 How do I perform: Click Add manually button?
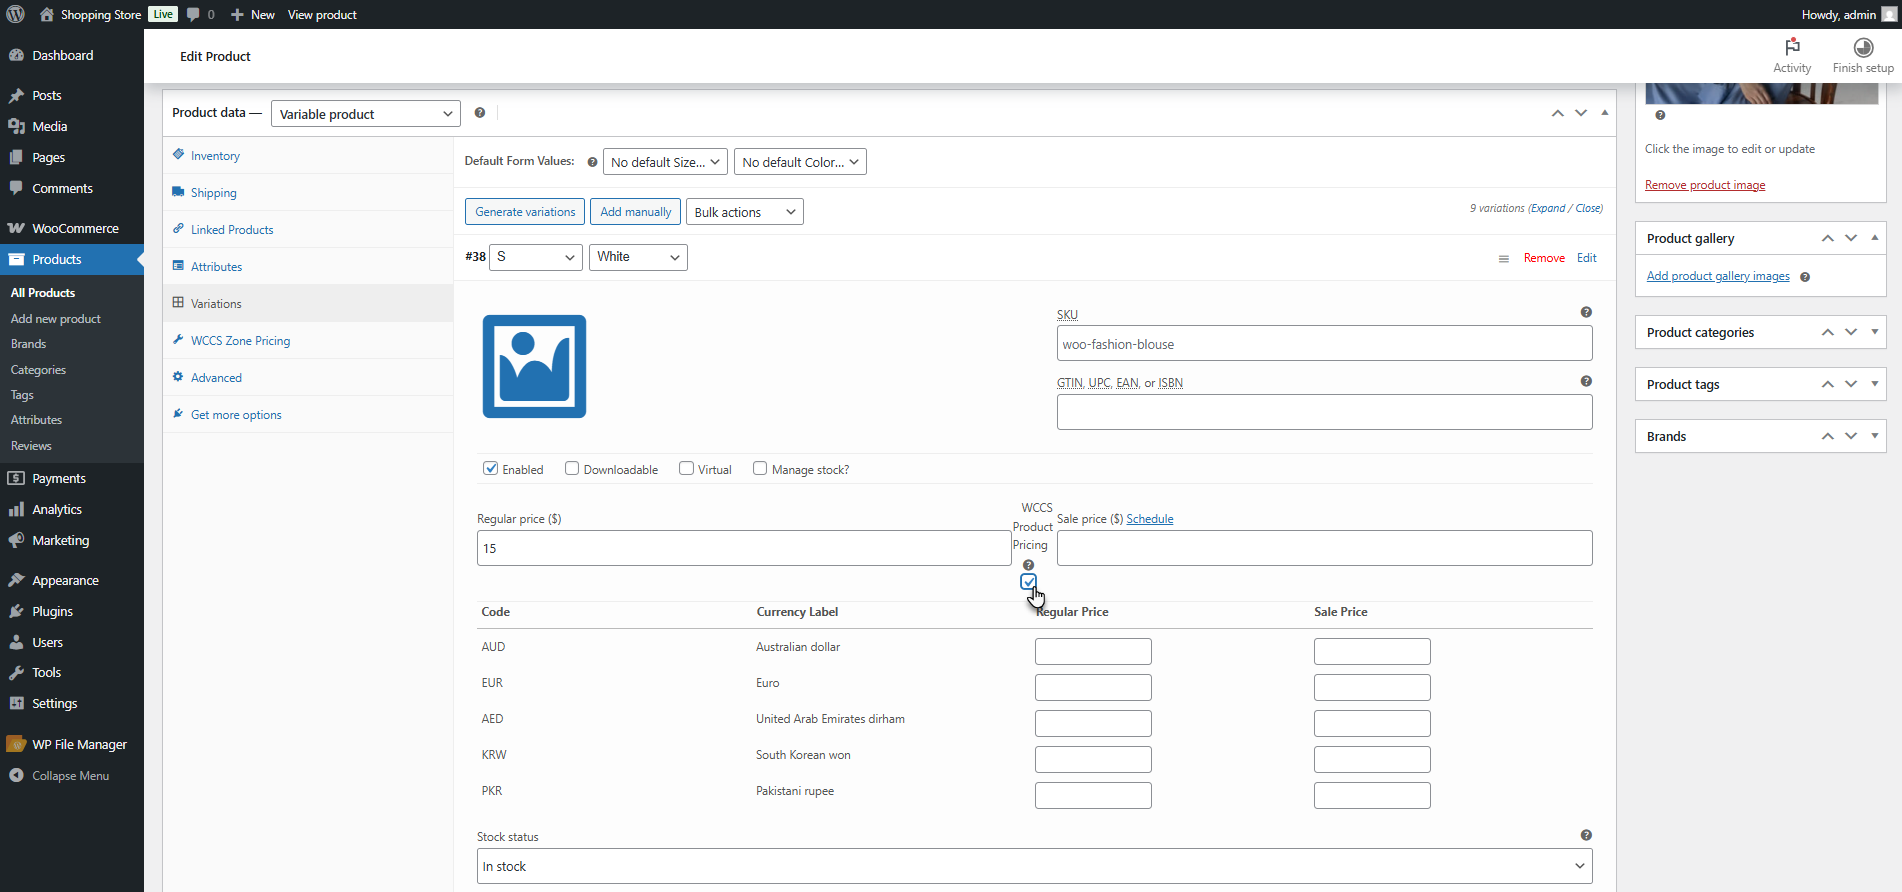(x=636, y=212)
